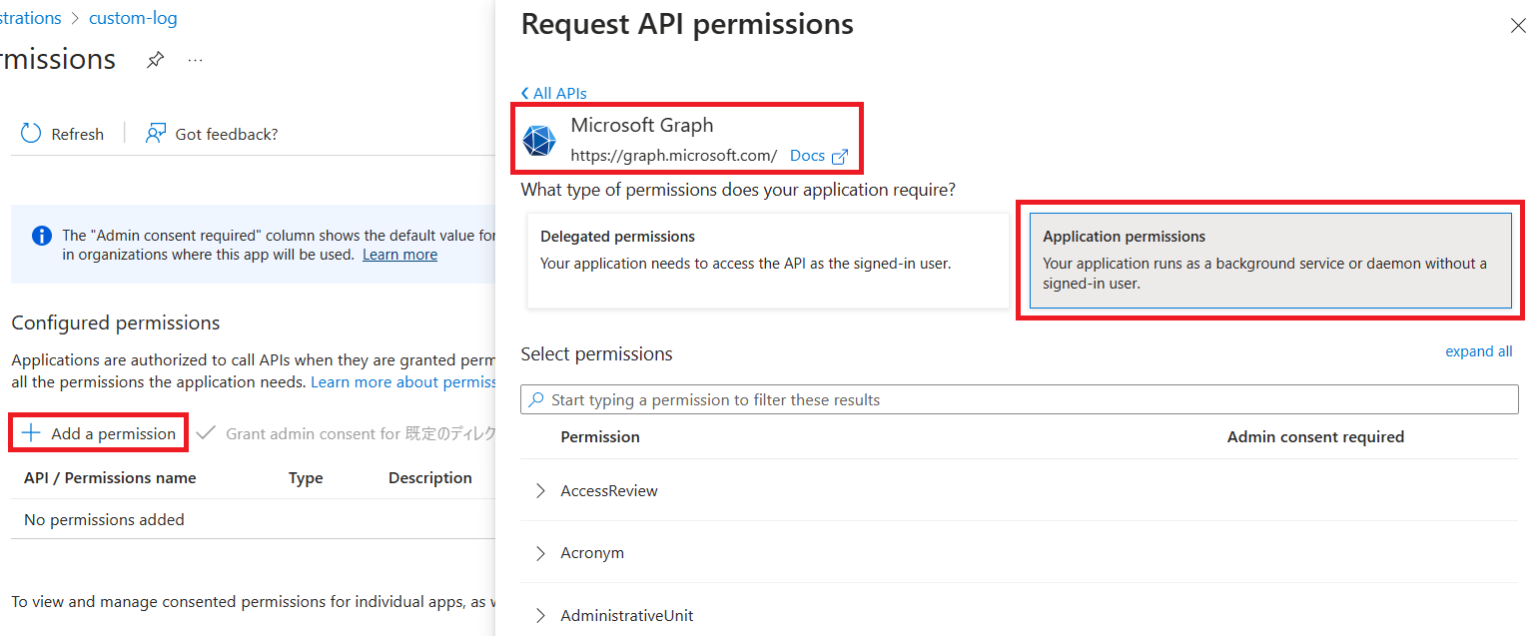Select the Application permissions card
The width and height of the screenshot is (1536, 636).
click(1270, 260)
